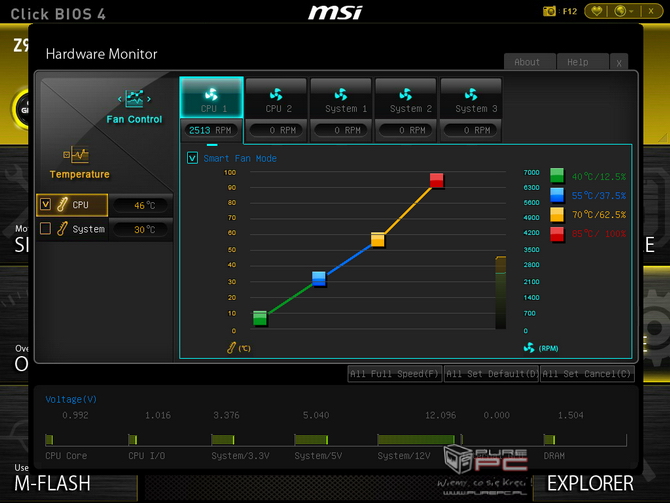Select the red curve point on graph
This screenshot has width=670, height=503.
tap(437, 180)
